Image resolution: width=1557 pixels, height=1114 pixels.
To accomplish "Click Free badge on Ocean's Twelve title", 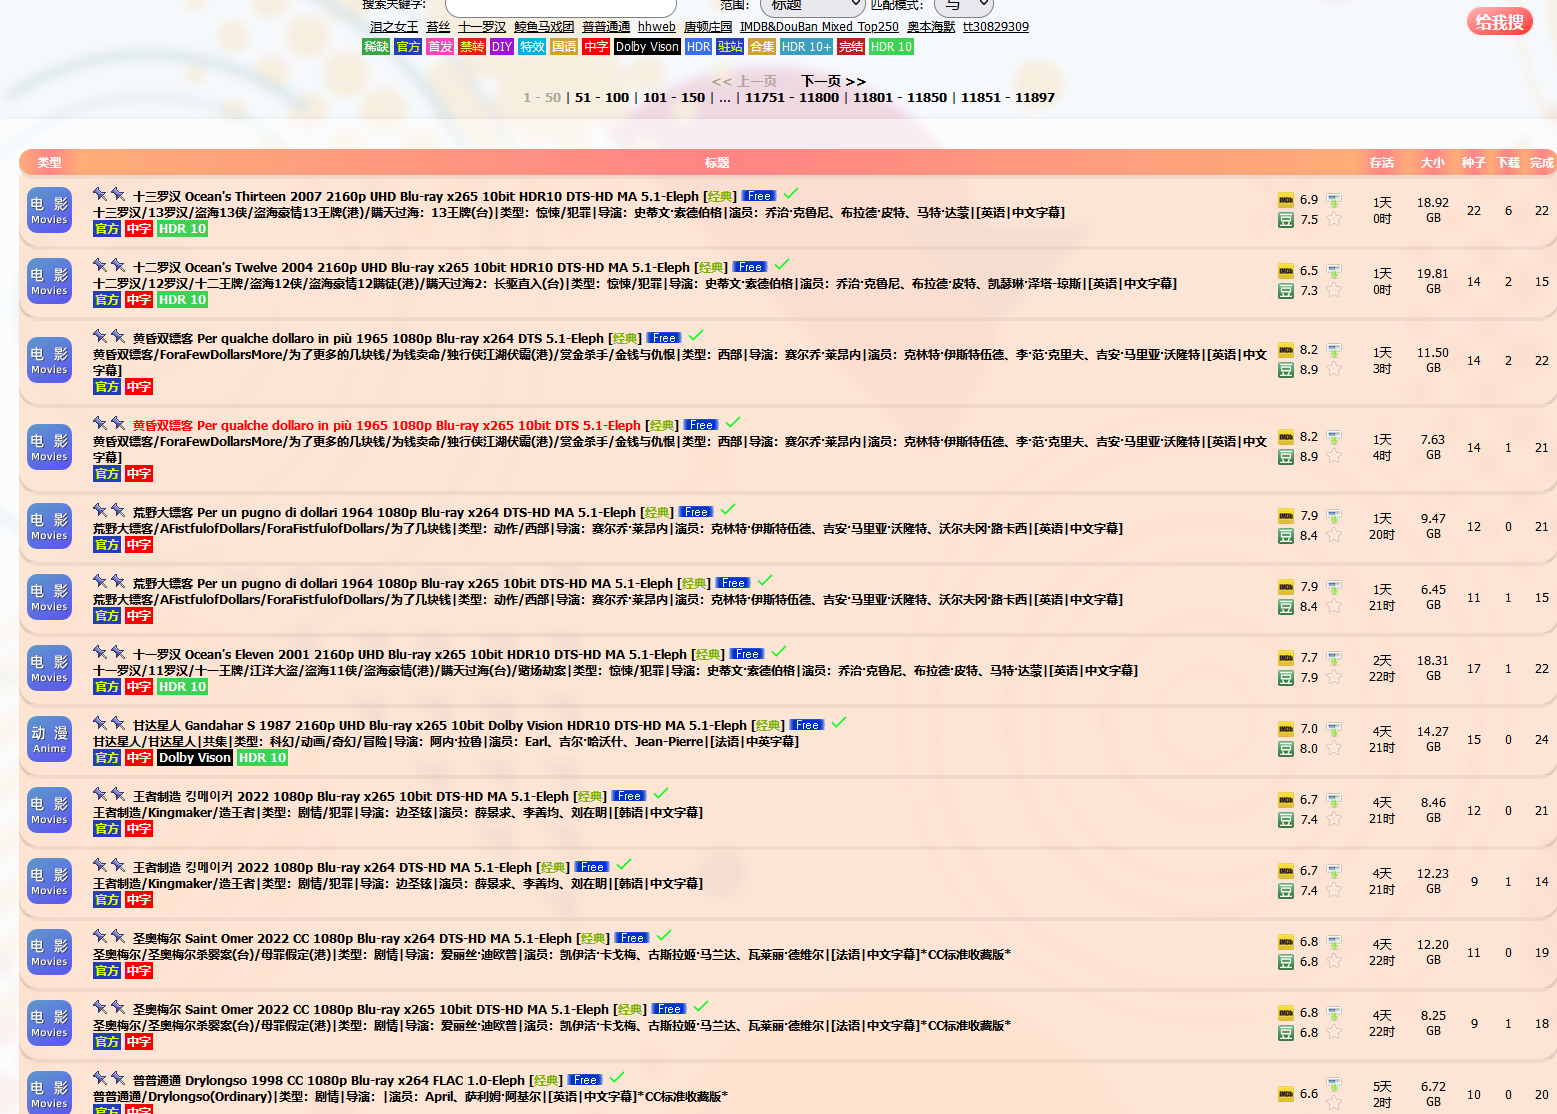I will [x=751, y=267].
